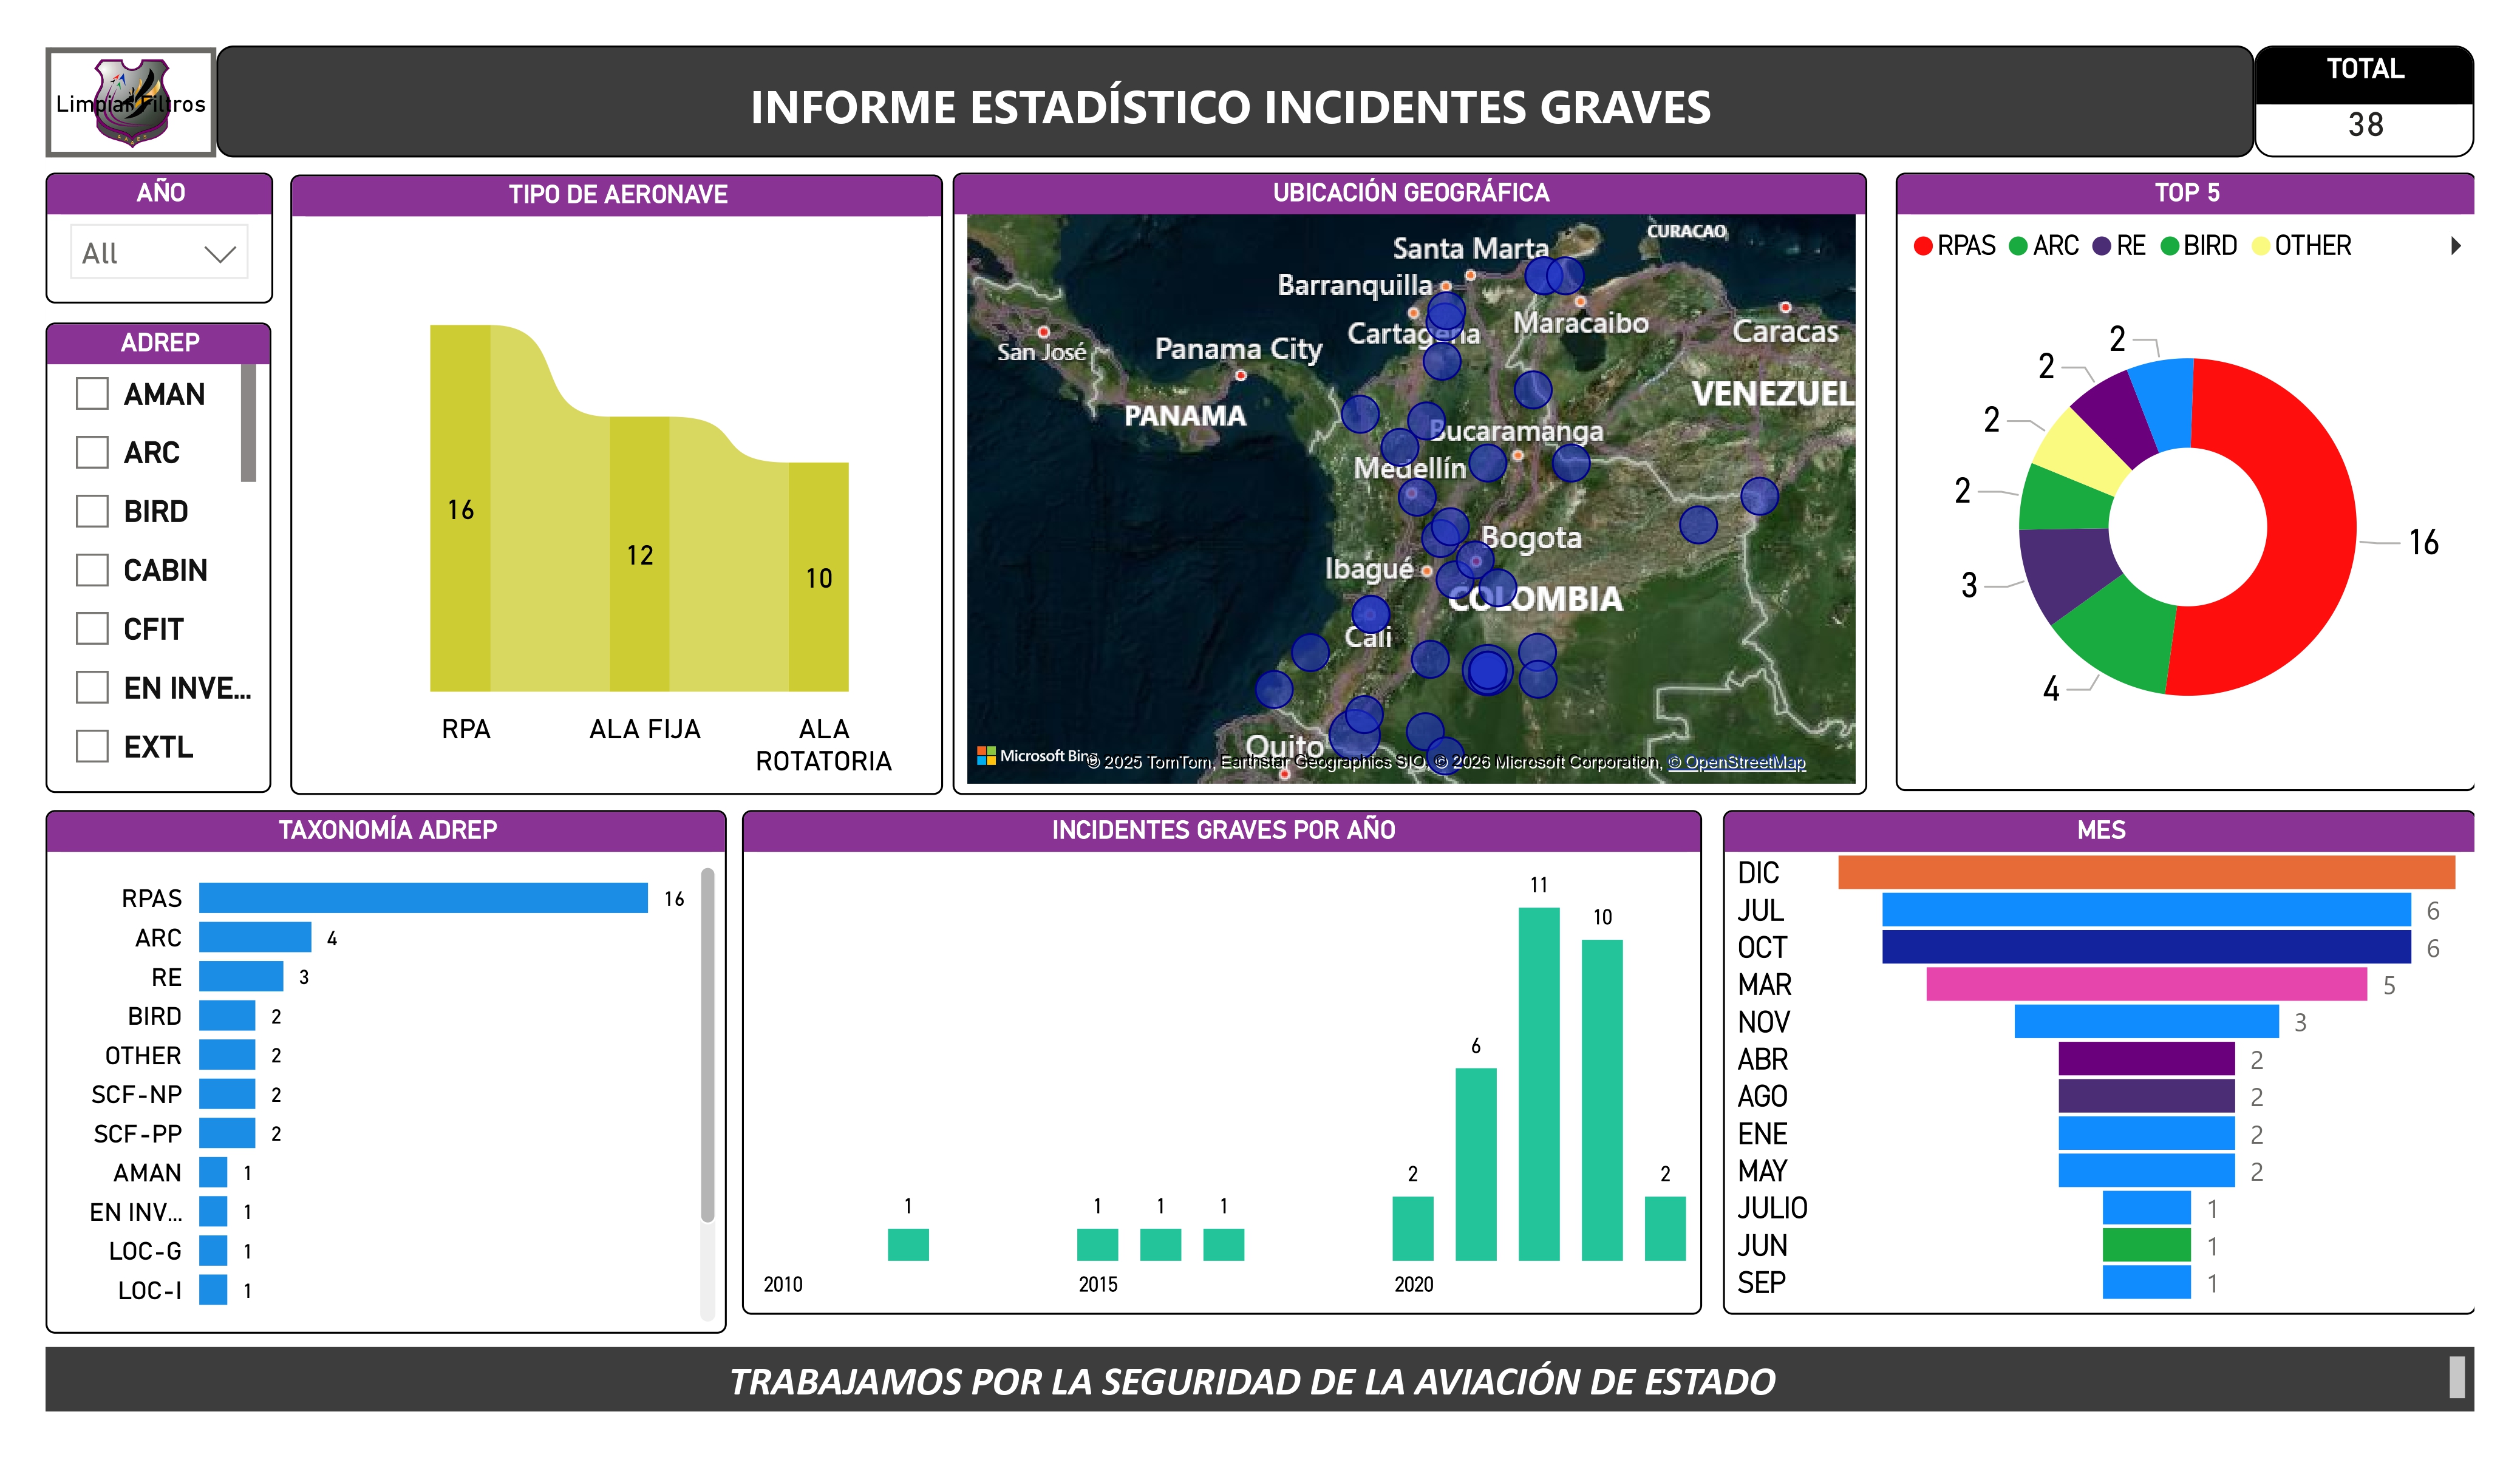
Task: Click the Microsoft Bing logo on map
Action: point(1035,756)
